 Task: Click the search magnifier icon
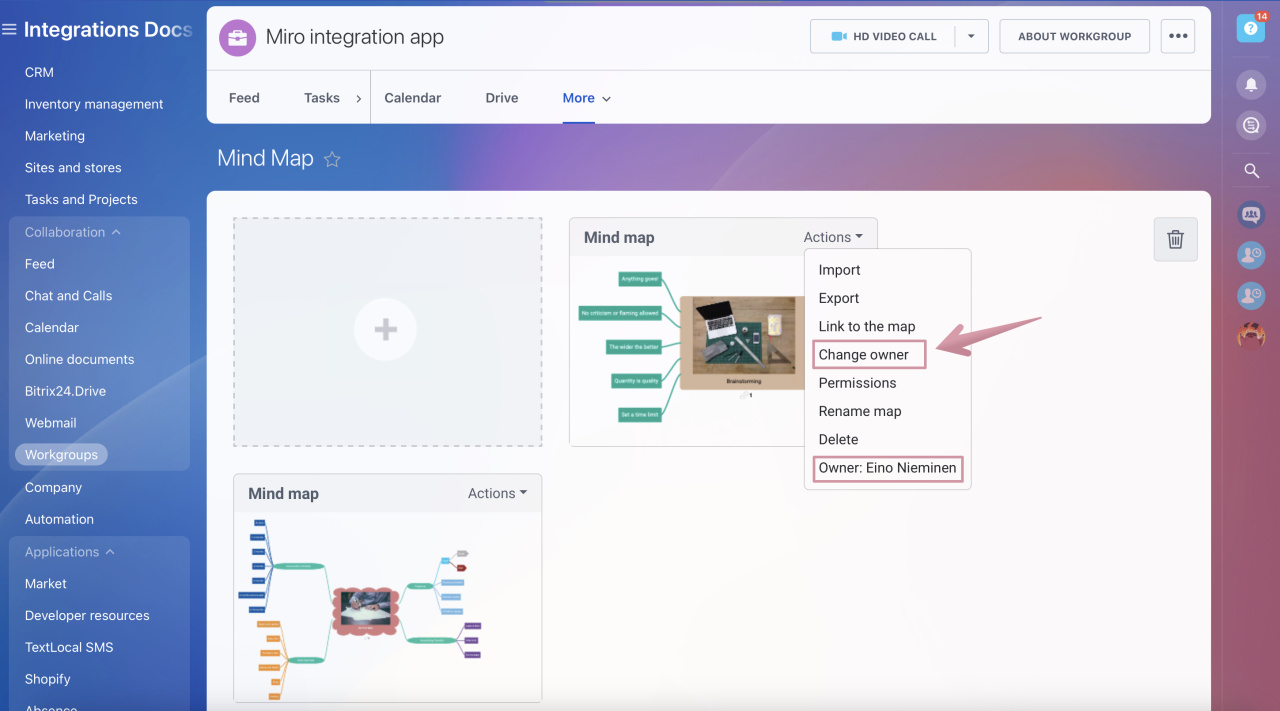(1251, 171)
